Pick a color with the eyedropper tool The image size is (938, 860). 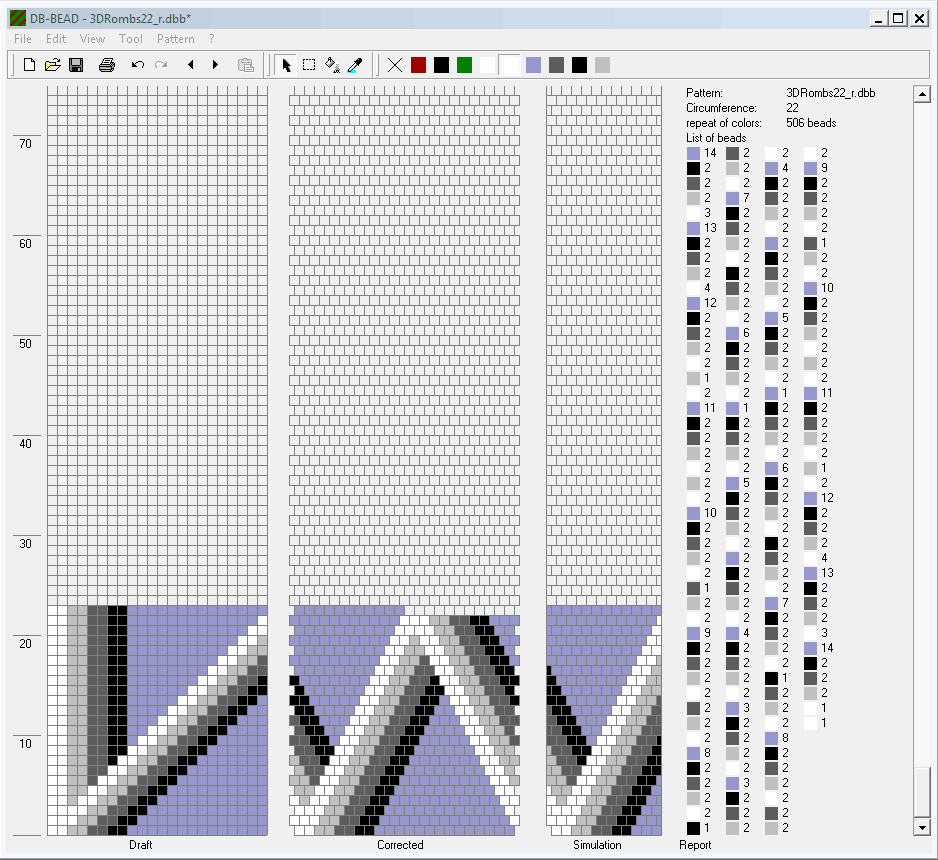(x=355, y=65)
